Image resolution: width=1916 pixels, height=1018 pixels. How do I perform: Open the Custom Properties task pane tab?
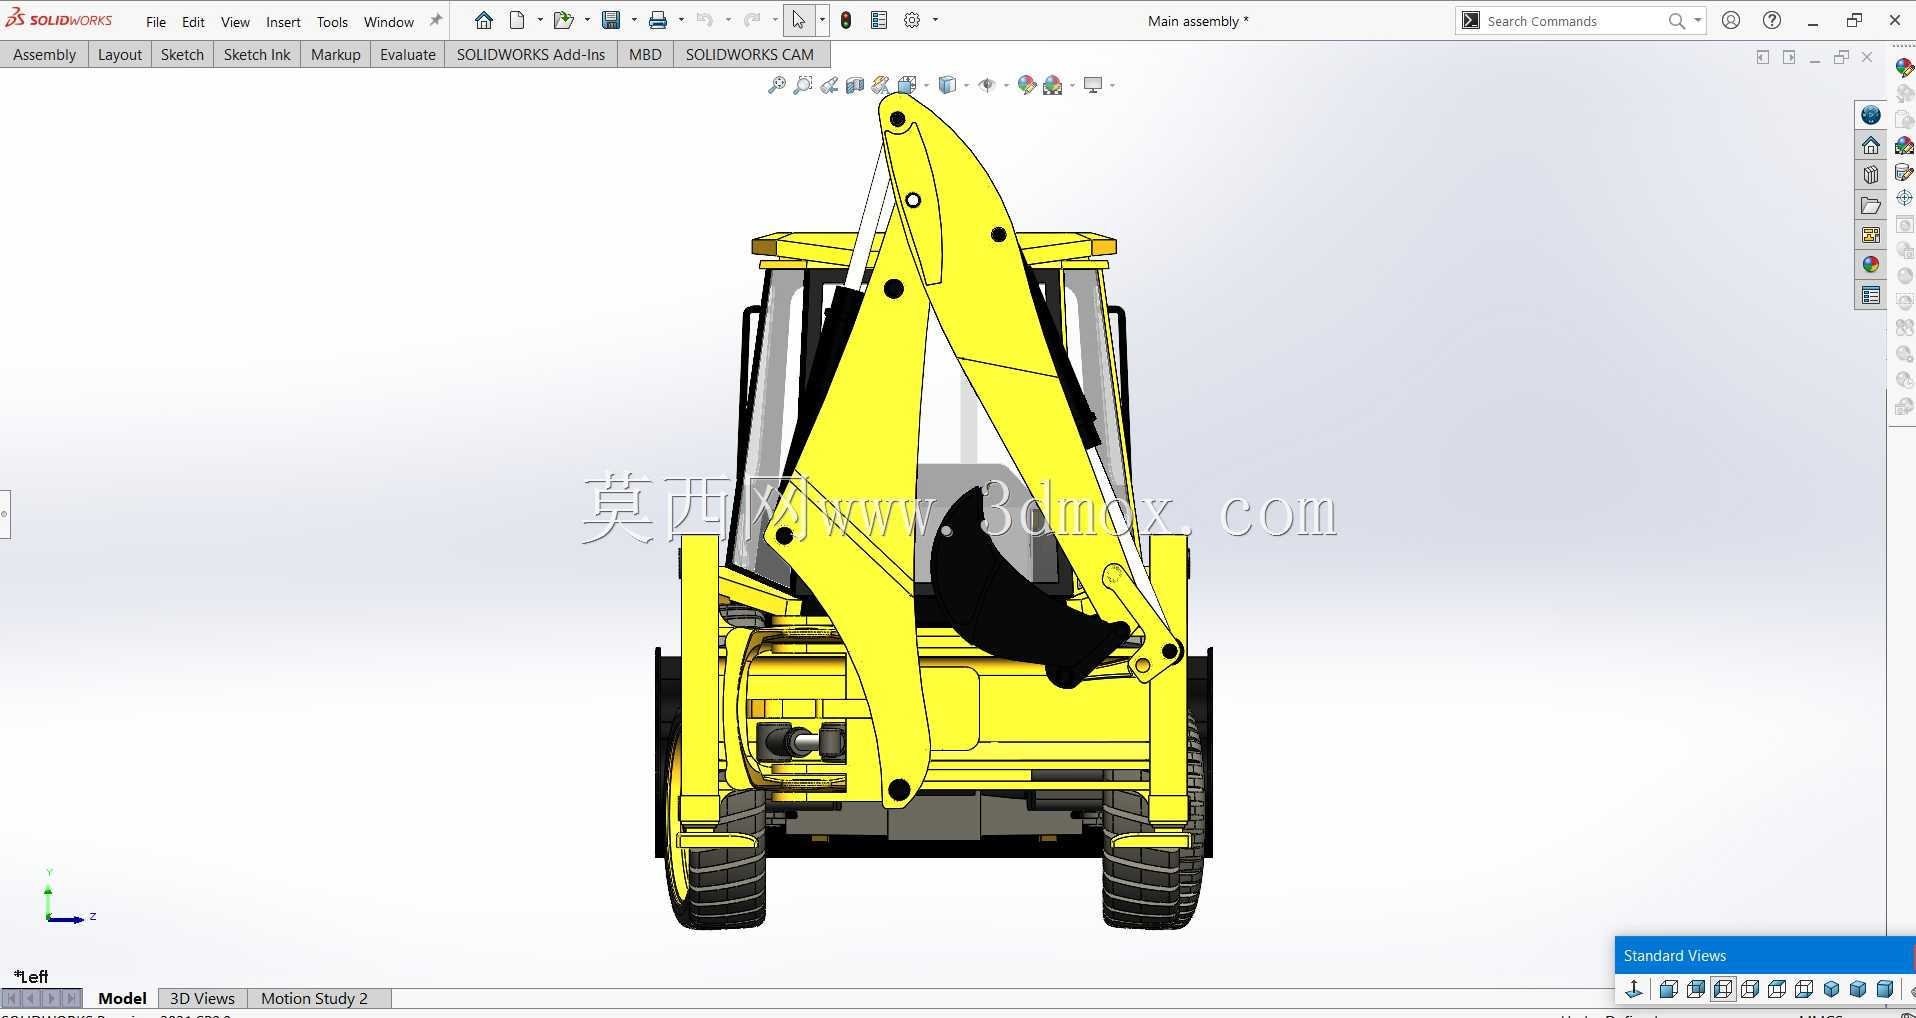[x=1871, y=295]
